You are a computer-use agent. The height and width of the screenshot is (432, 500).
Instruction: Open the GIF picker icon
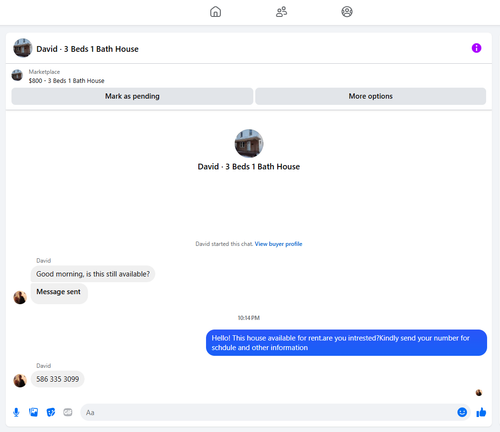pos(68,412)
